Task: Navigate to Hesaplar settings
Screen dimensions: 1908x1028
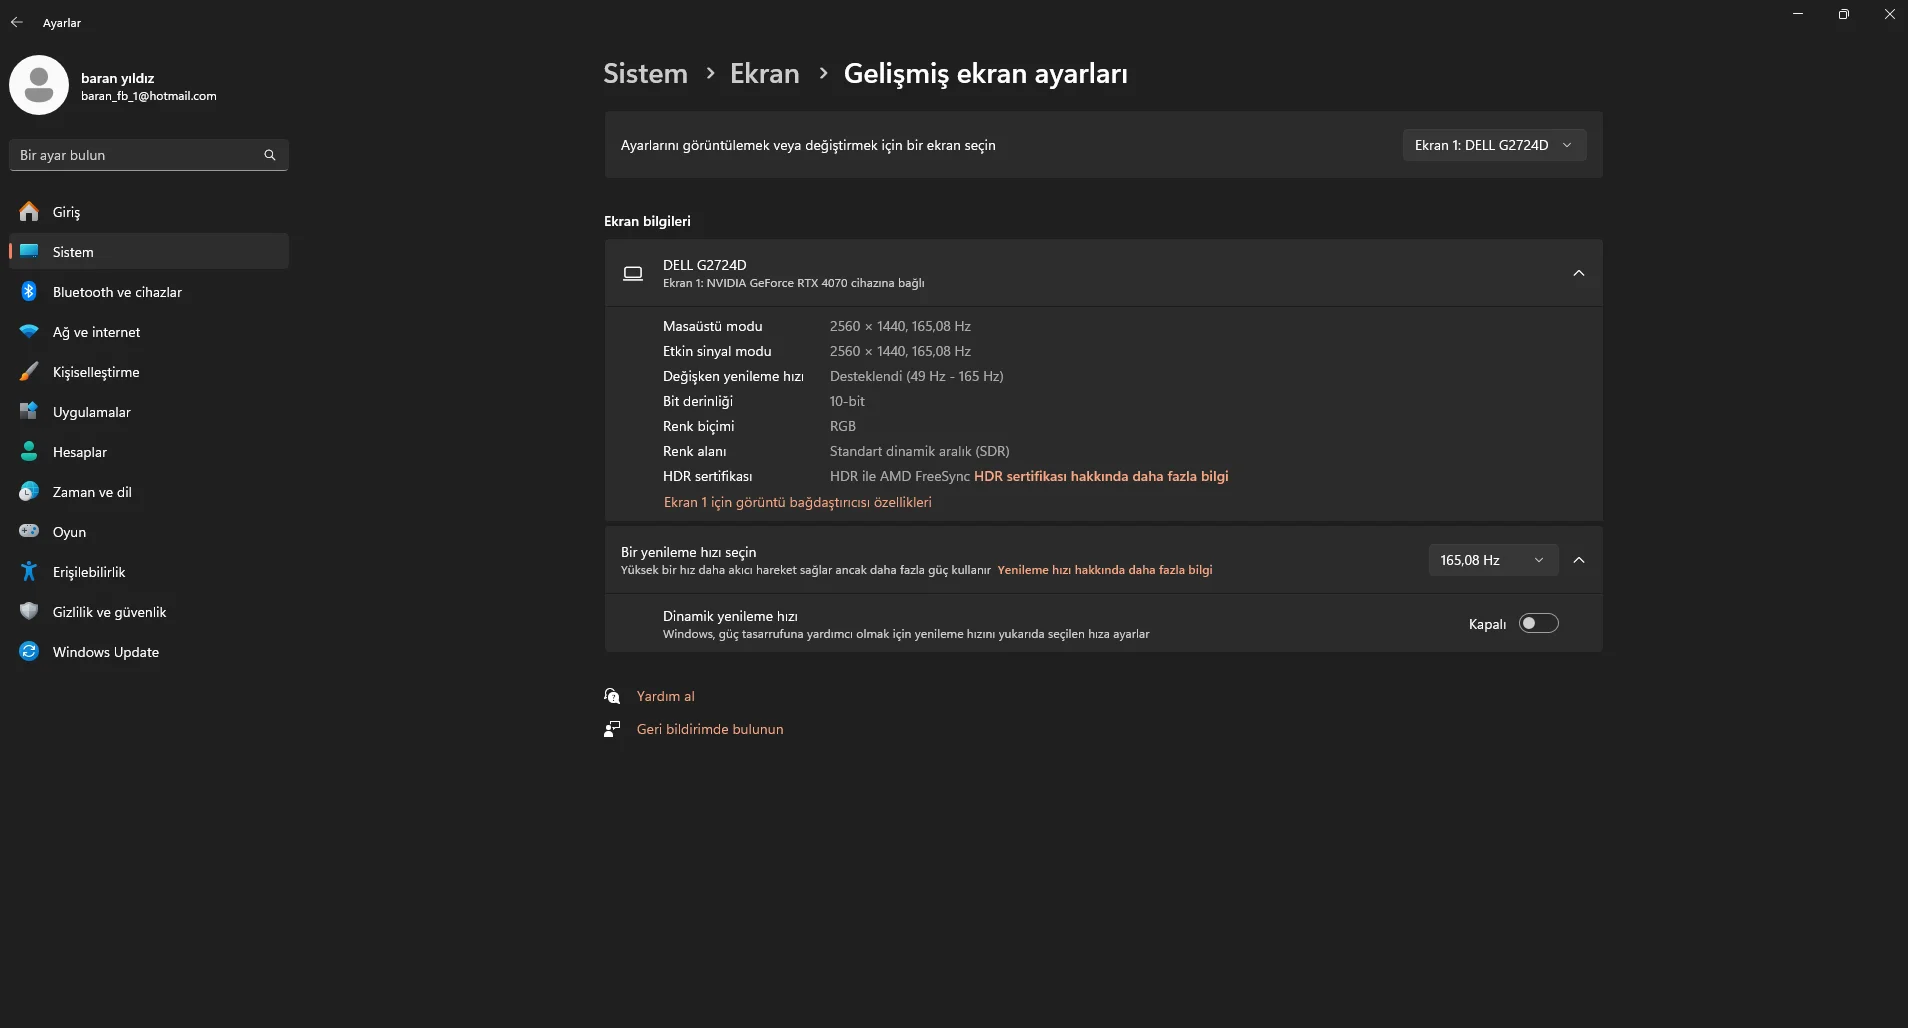Action: point(149,451)
